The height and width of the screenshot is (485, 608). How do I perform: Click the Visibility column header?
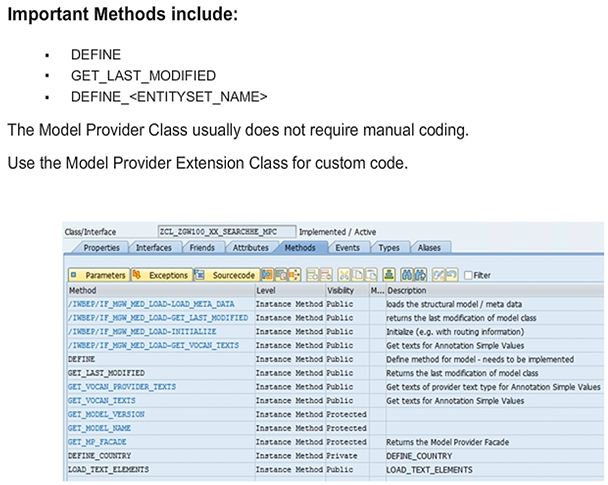340,290
